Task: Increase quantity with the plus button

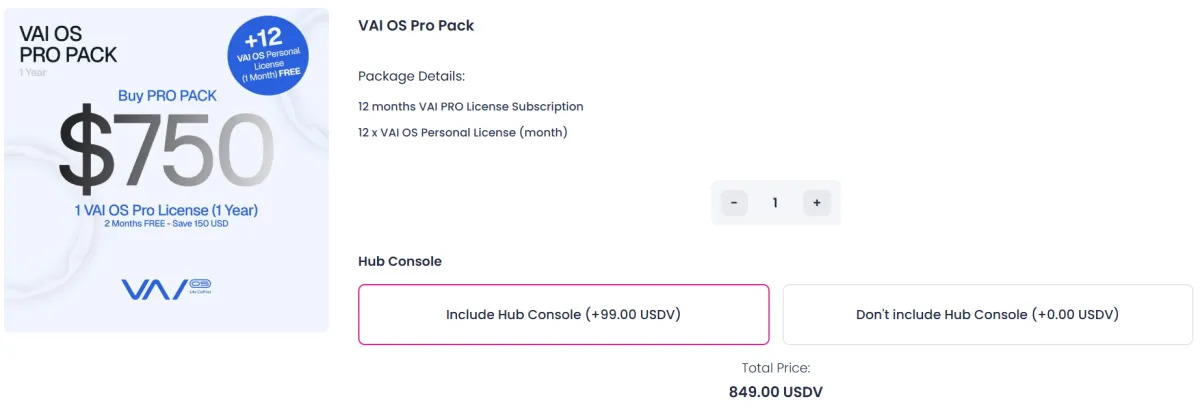Action: (816, 203)
